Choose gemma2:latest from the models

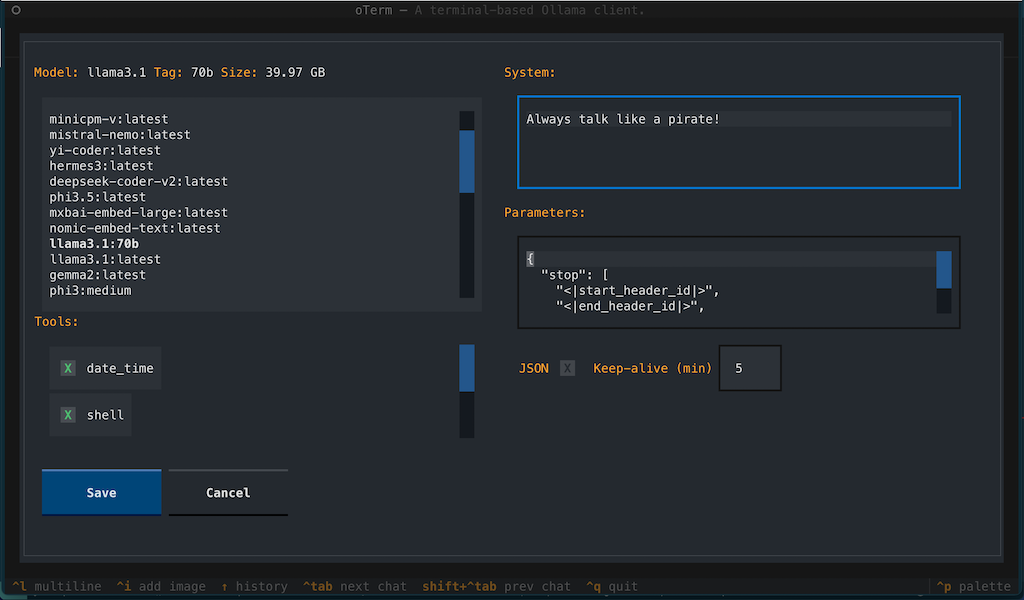pos(97,274)
